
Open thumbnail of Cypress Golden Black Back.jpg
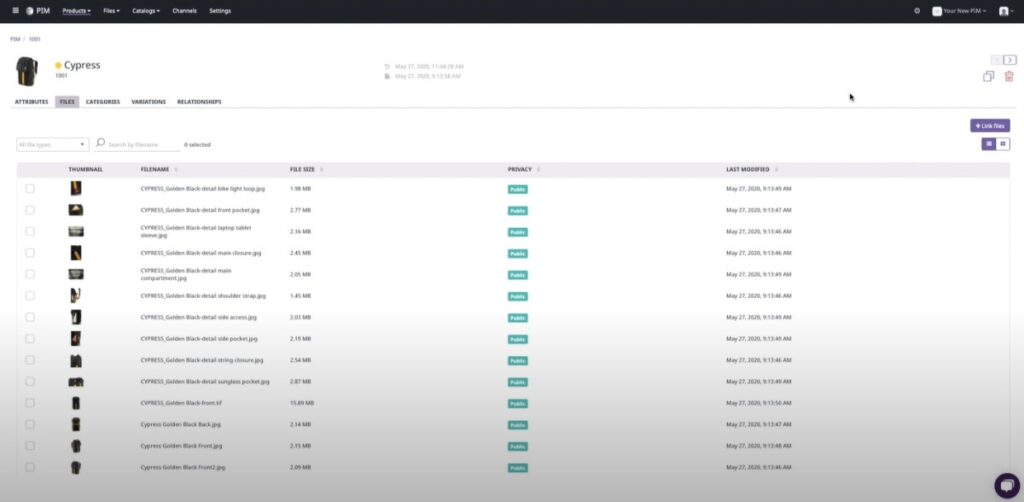pyautogui.click(x=76, y=424)
